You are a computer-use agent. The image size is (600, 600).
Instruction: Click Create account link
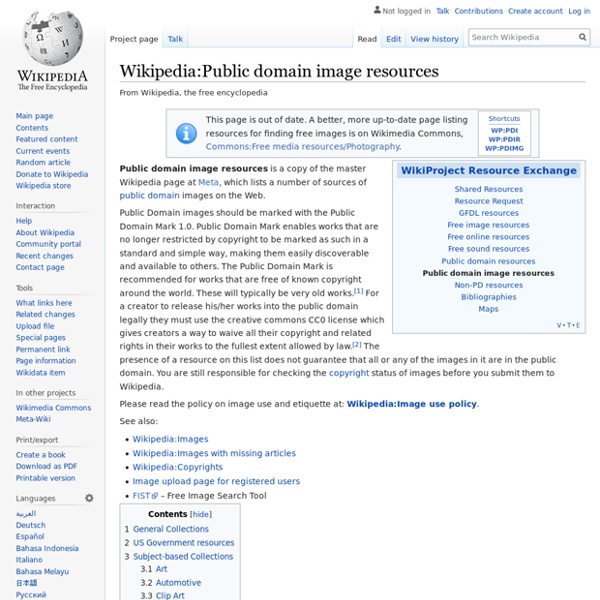click(535, 11)
